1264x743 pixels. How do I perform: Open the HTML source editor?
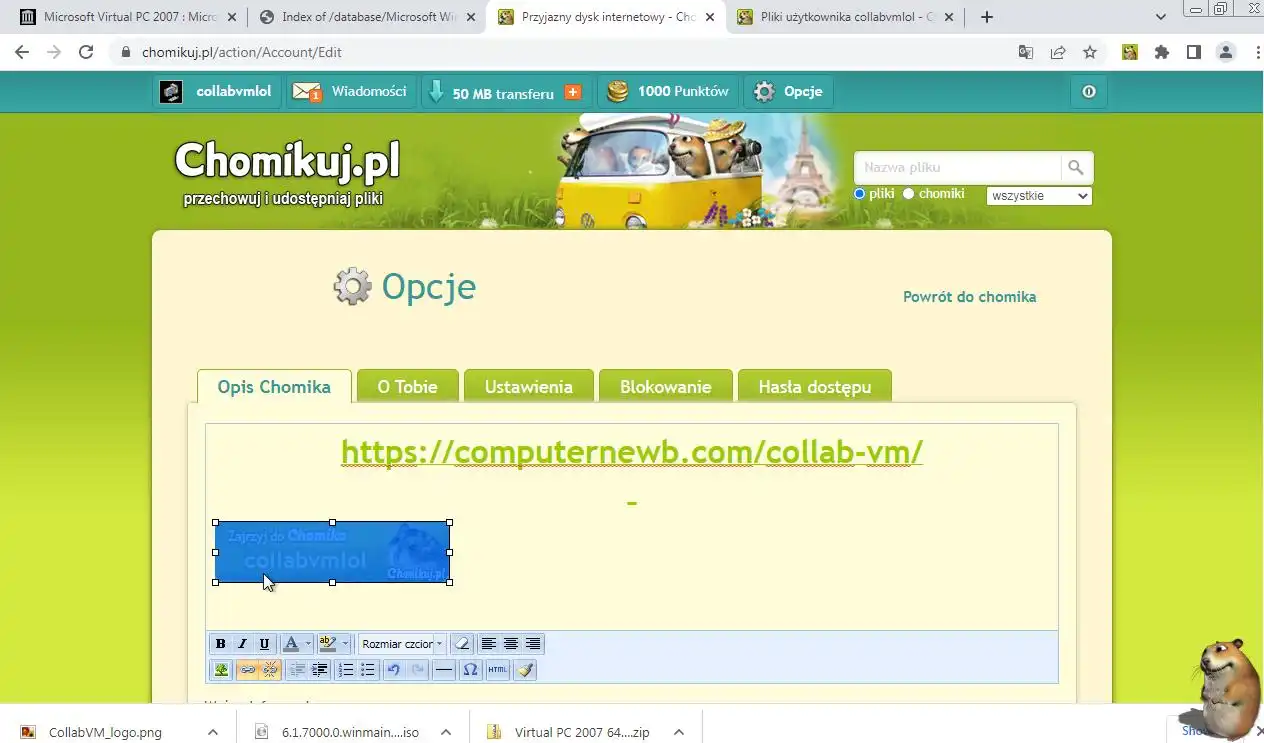tap(498, 670)
